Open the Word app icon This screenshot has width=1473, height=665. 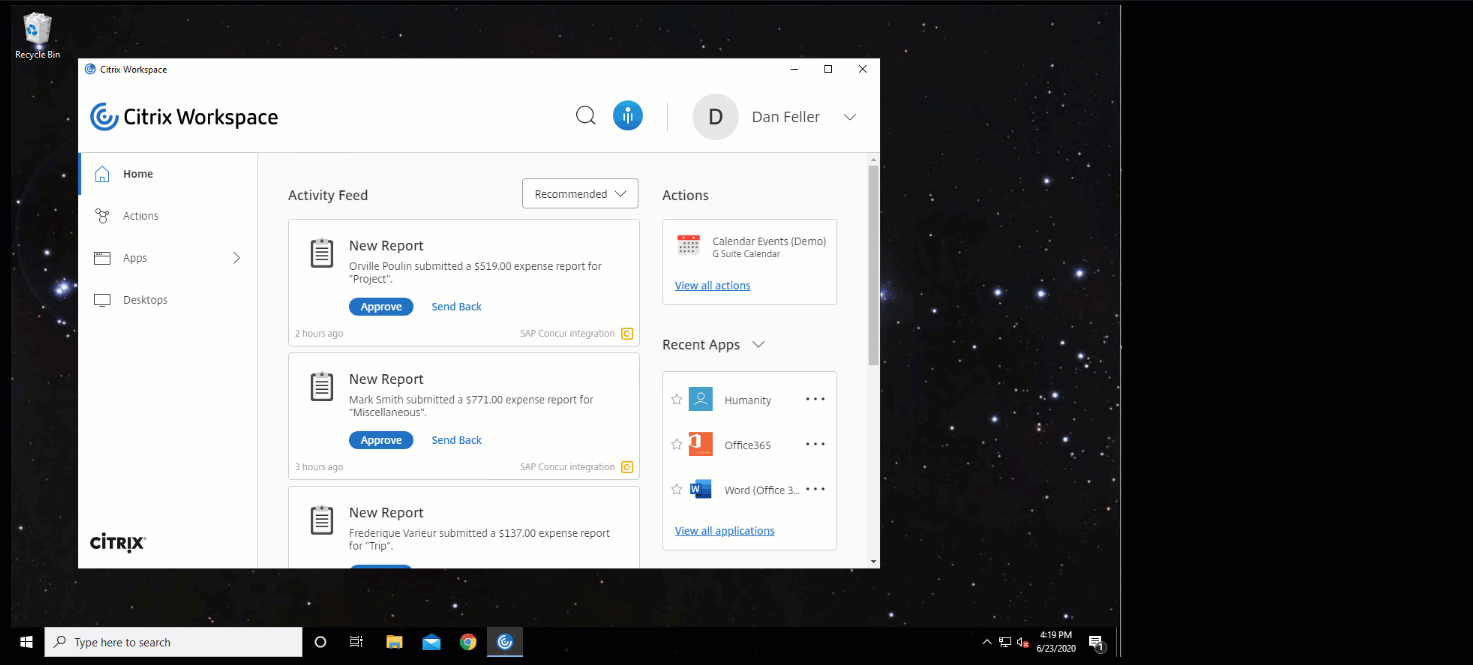pyautogui.click(x=701, y=489)
